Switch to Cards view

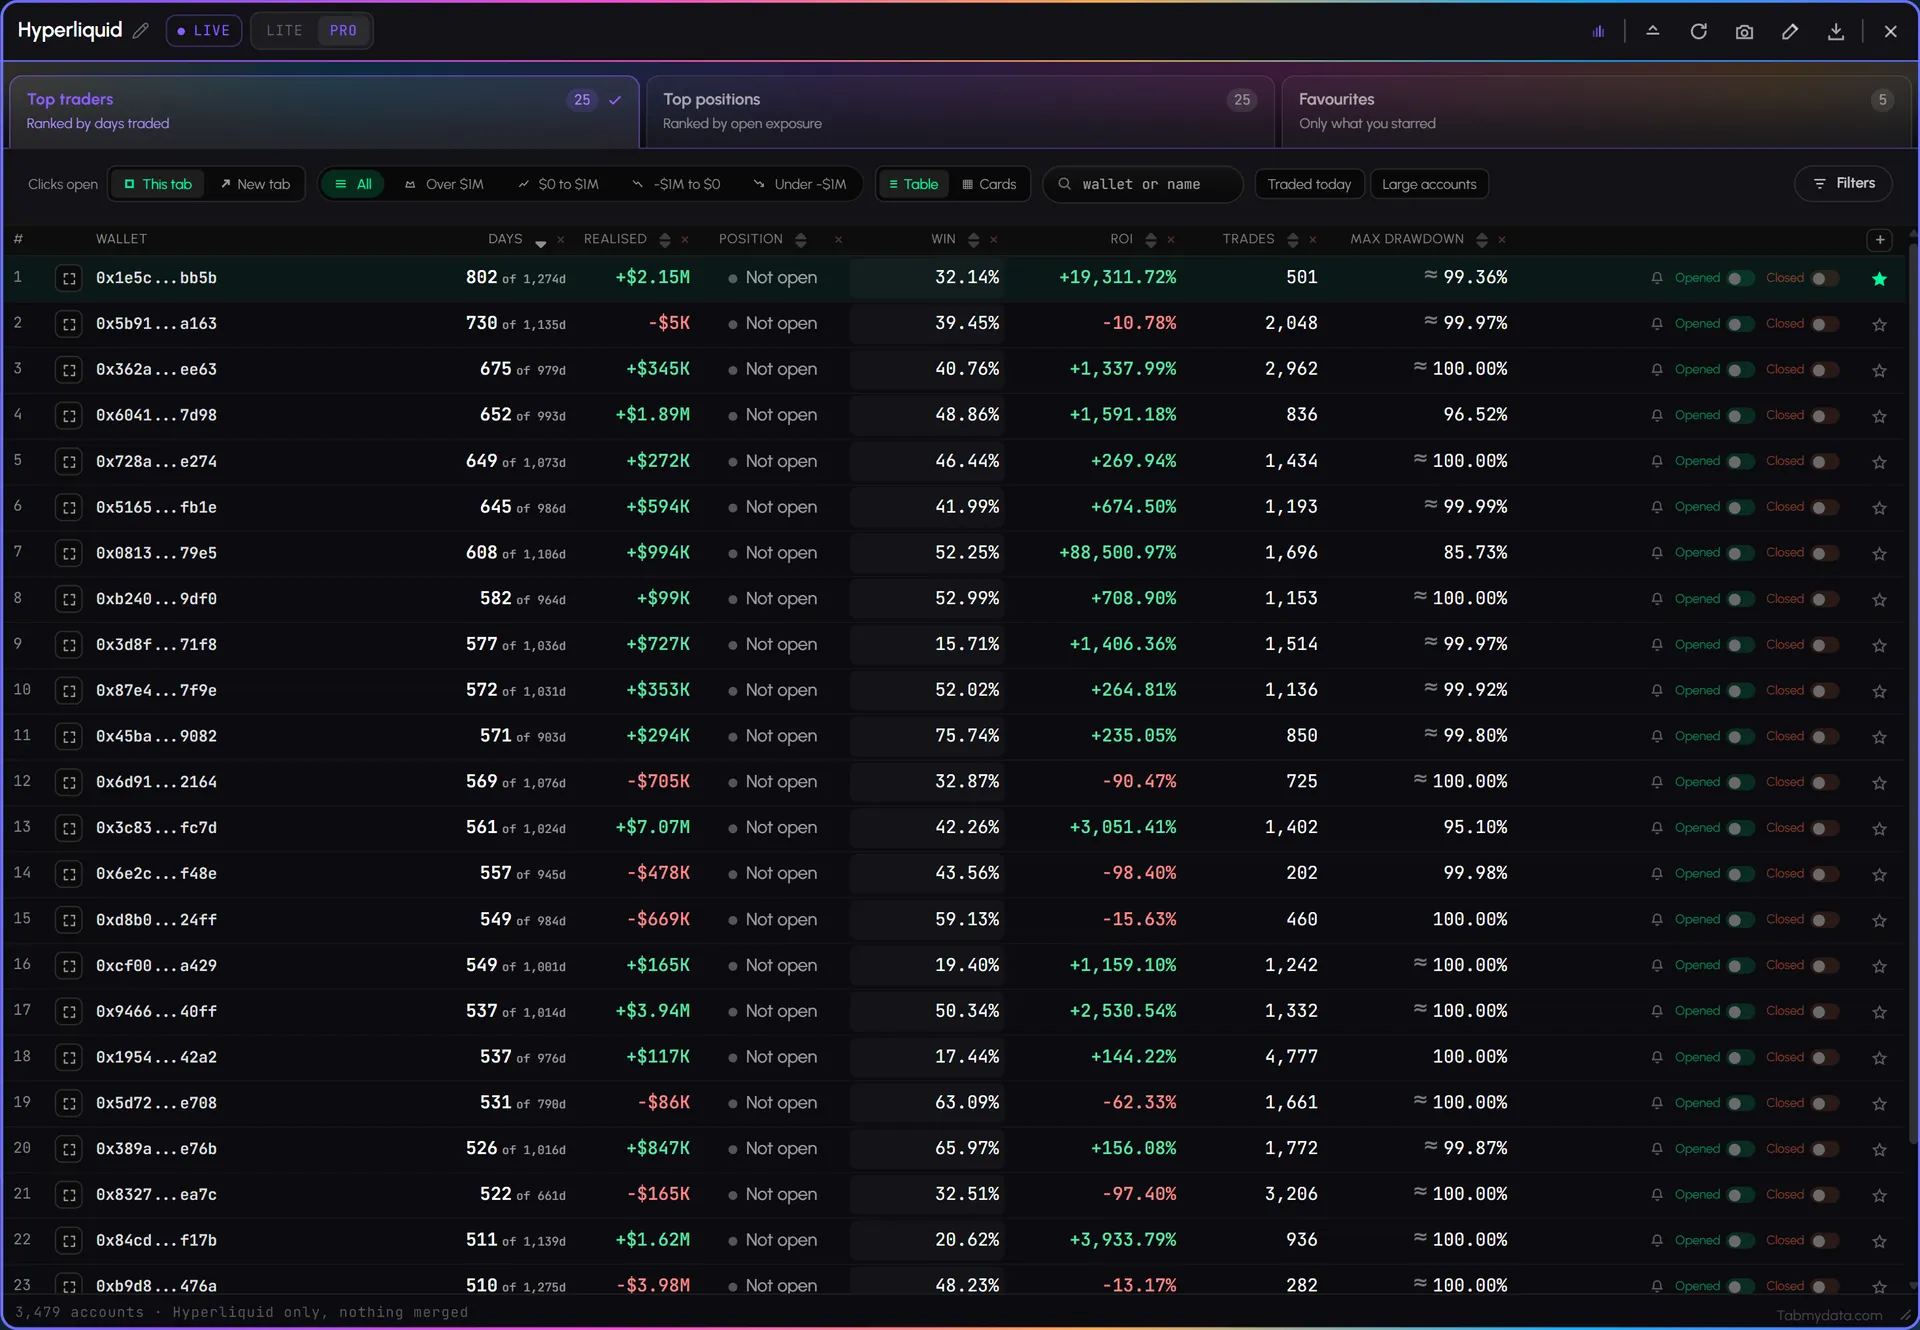click(989, 184)
